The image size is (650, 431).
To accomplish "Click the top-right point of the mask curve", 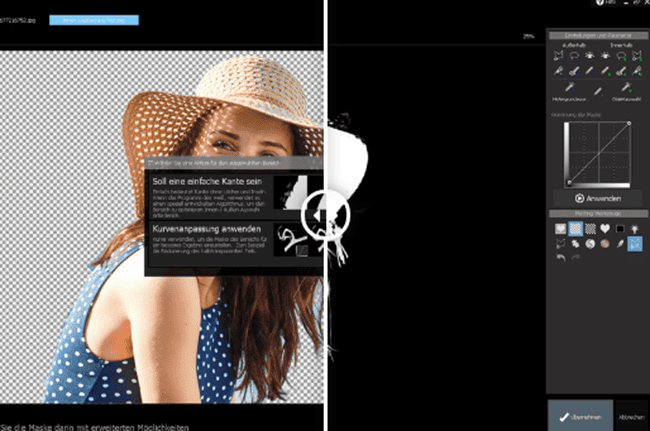I will (x=628, y=123).
